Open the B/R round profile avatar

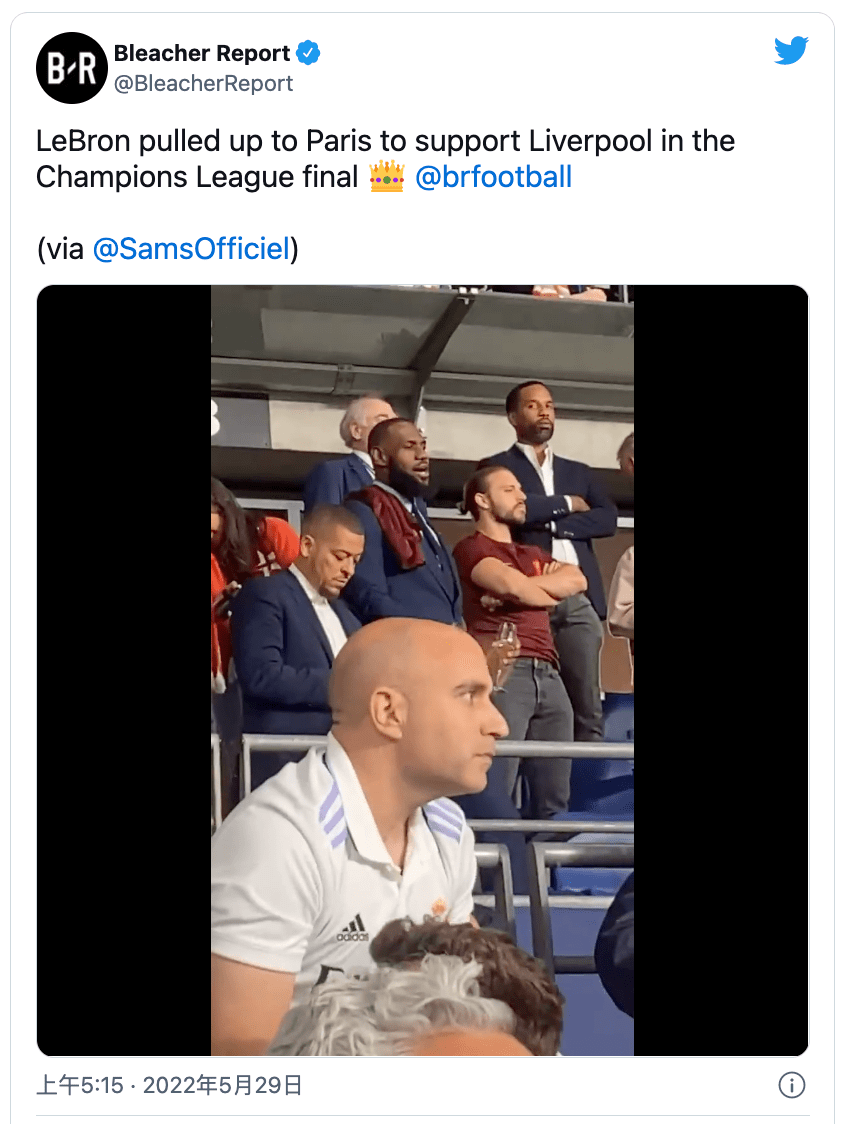coord(72,68)
